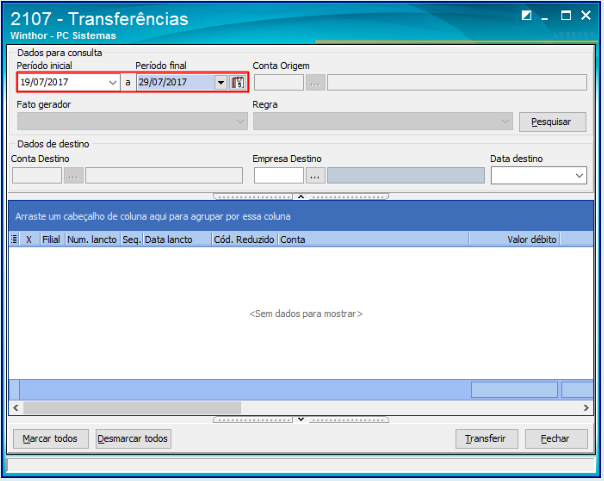Viewport: 604px width, 481px height.
Task: Click the horizontal scrollbar thumb
Action: click(132, 407)
